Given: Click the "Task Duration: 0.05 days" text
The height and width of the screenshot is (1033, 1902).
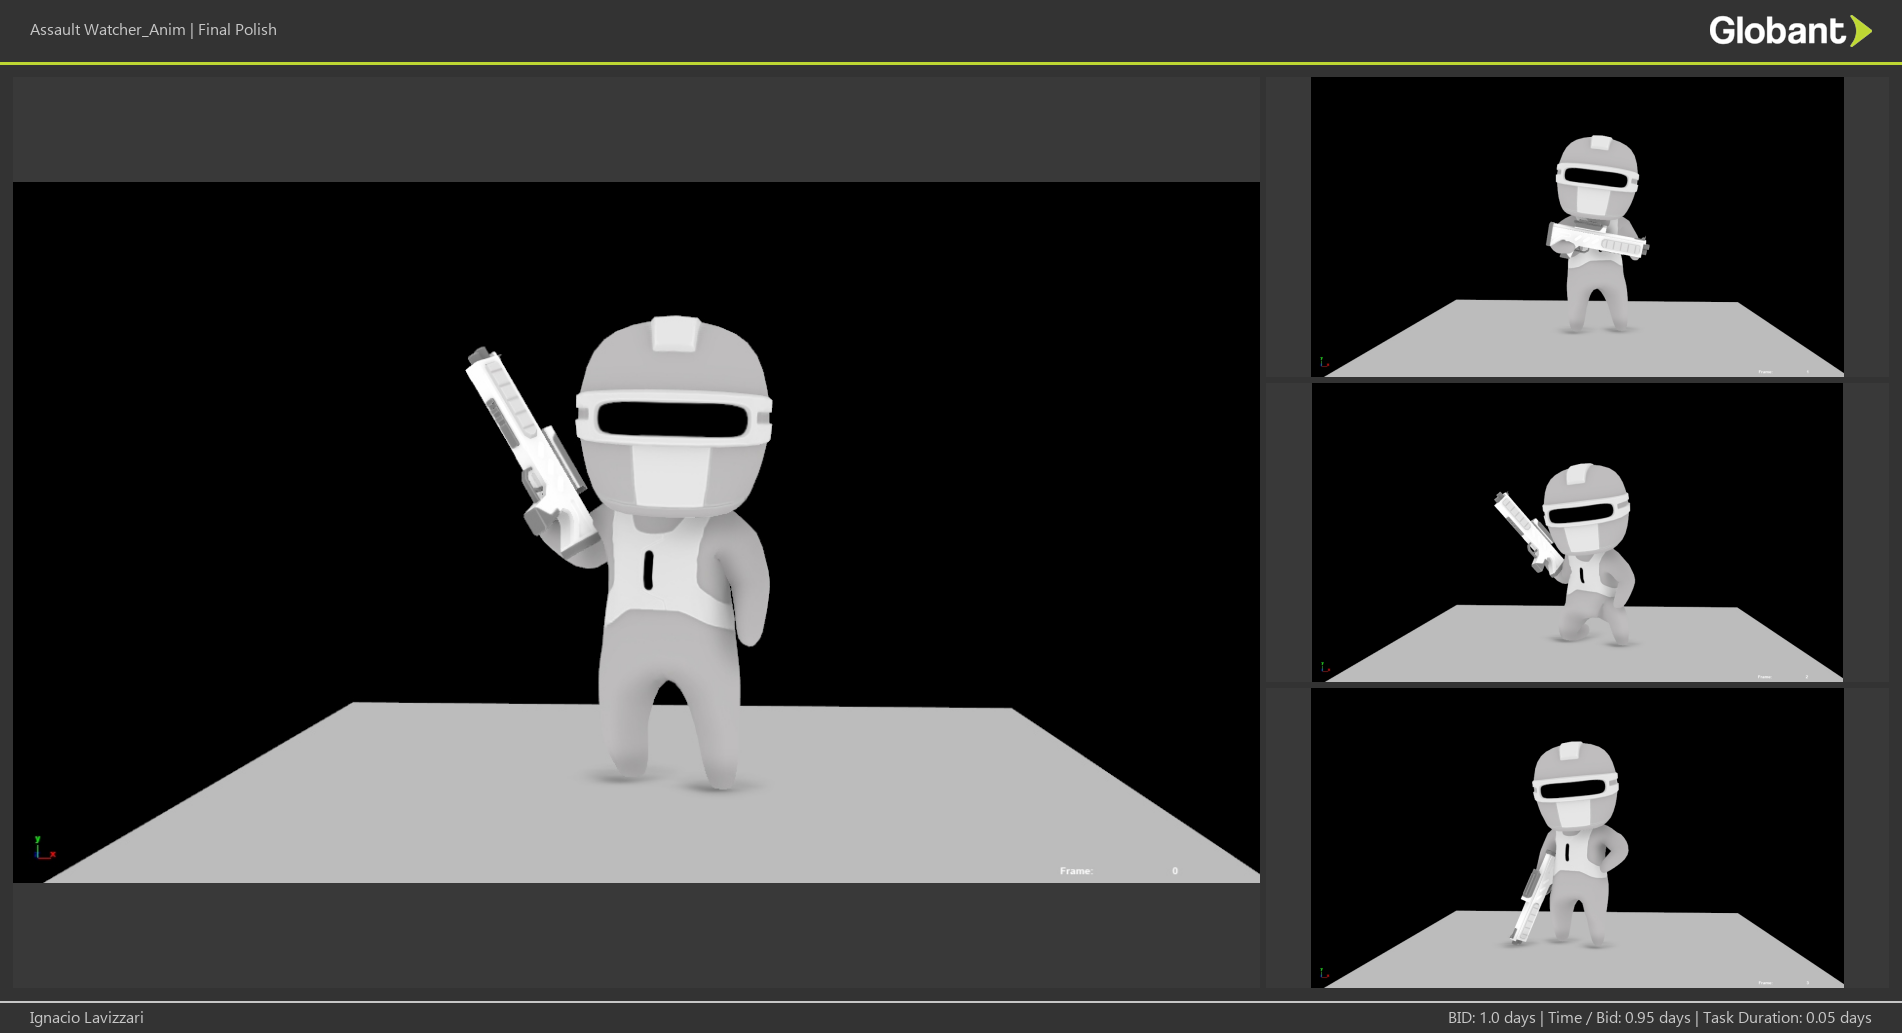Looking at the screenshot, I should click(x=1787, y=1018).
